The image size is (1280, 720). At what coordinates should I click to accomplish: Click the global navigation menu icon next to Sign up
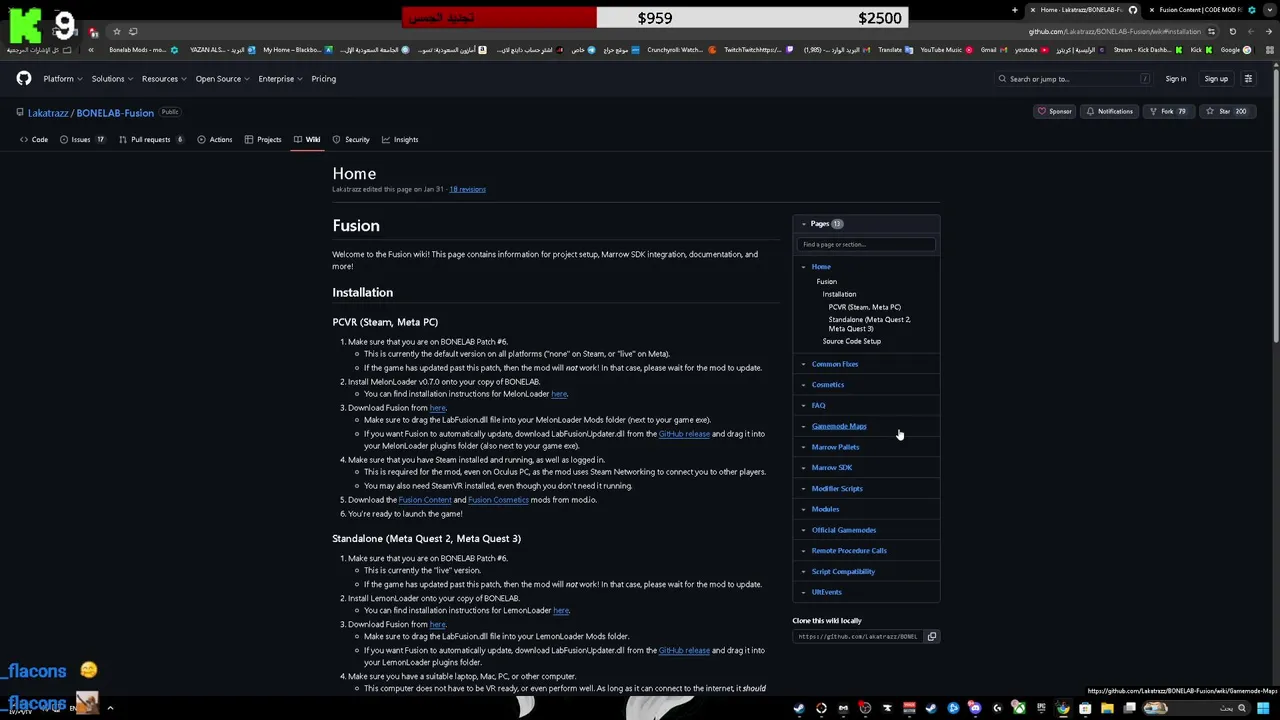click(1248, 79)
